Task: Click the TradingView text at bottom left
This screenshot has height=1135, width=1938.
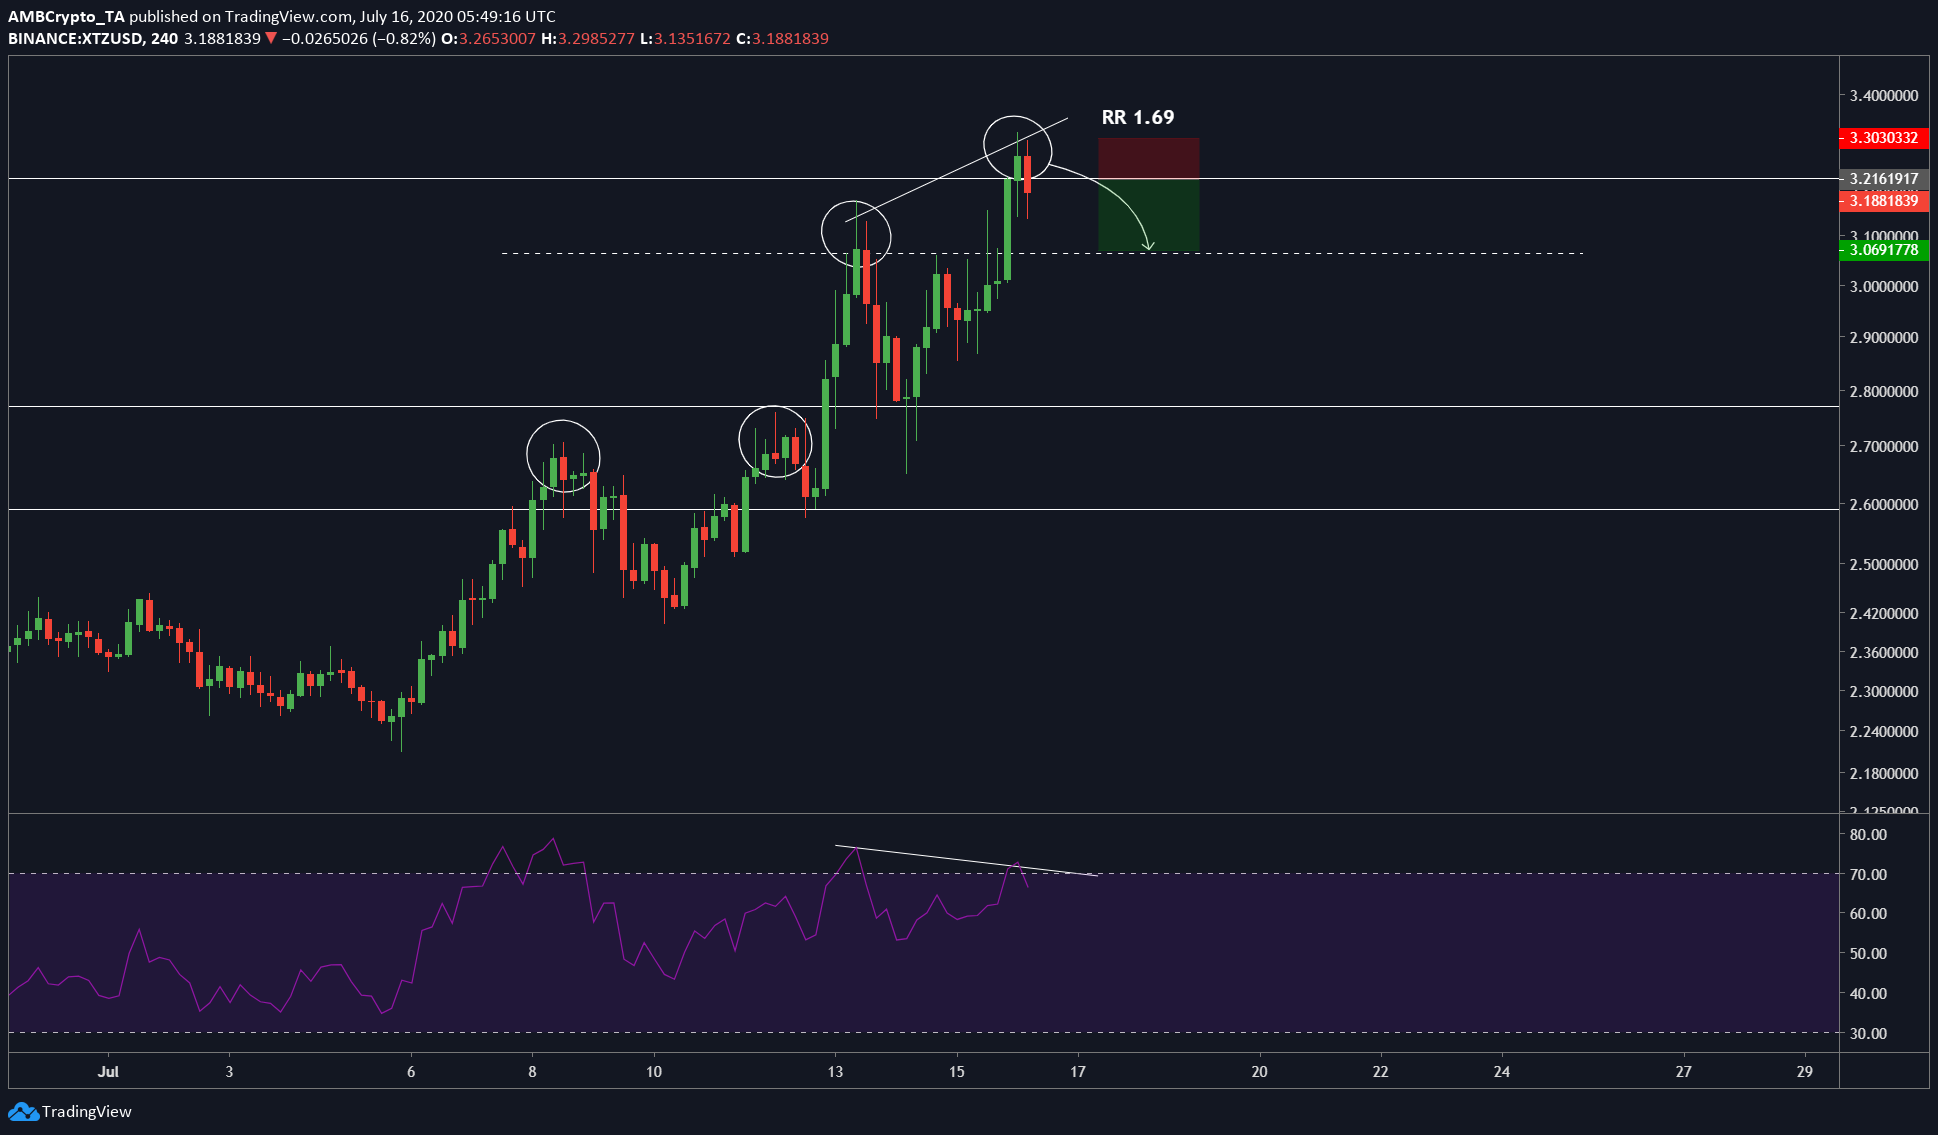Action: (x=87, y=1111)
